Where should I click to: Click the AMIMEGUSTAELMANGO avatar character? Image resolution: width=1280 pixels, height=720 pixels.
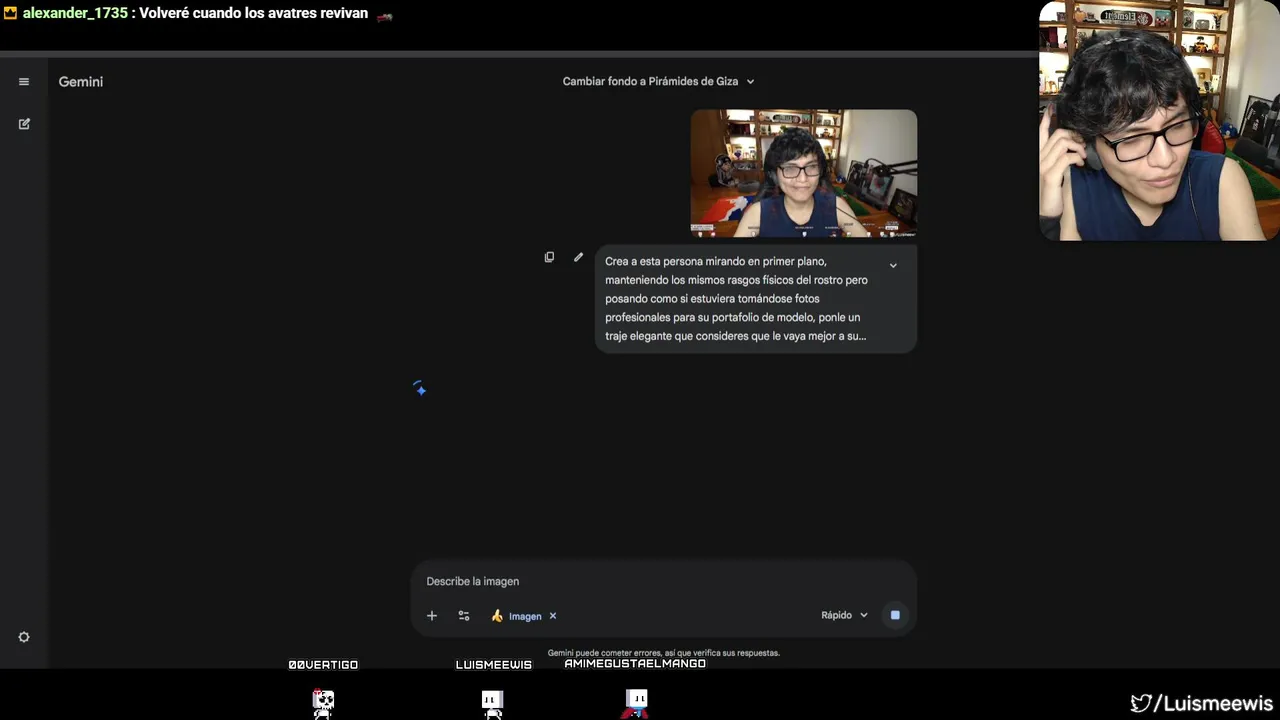635,703
